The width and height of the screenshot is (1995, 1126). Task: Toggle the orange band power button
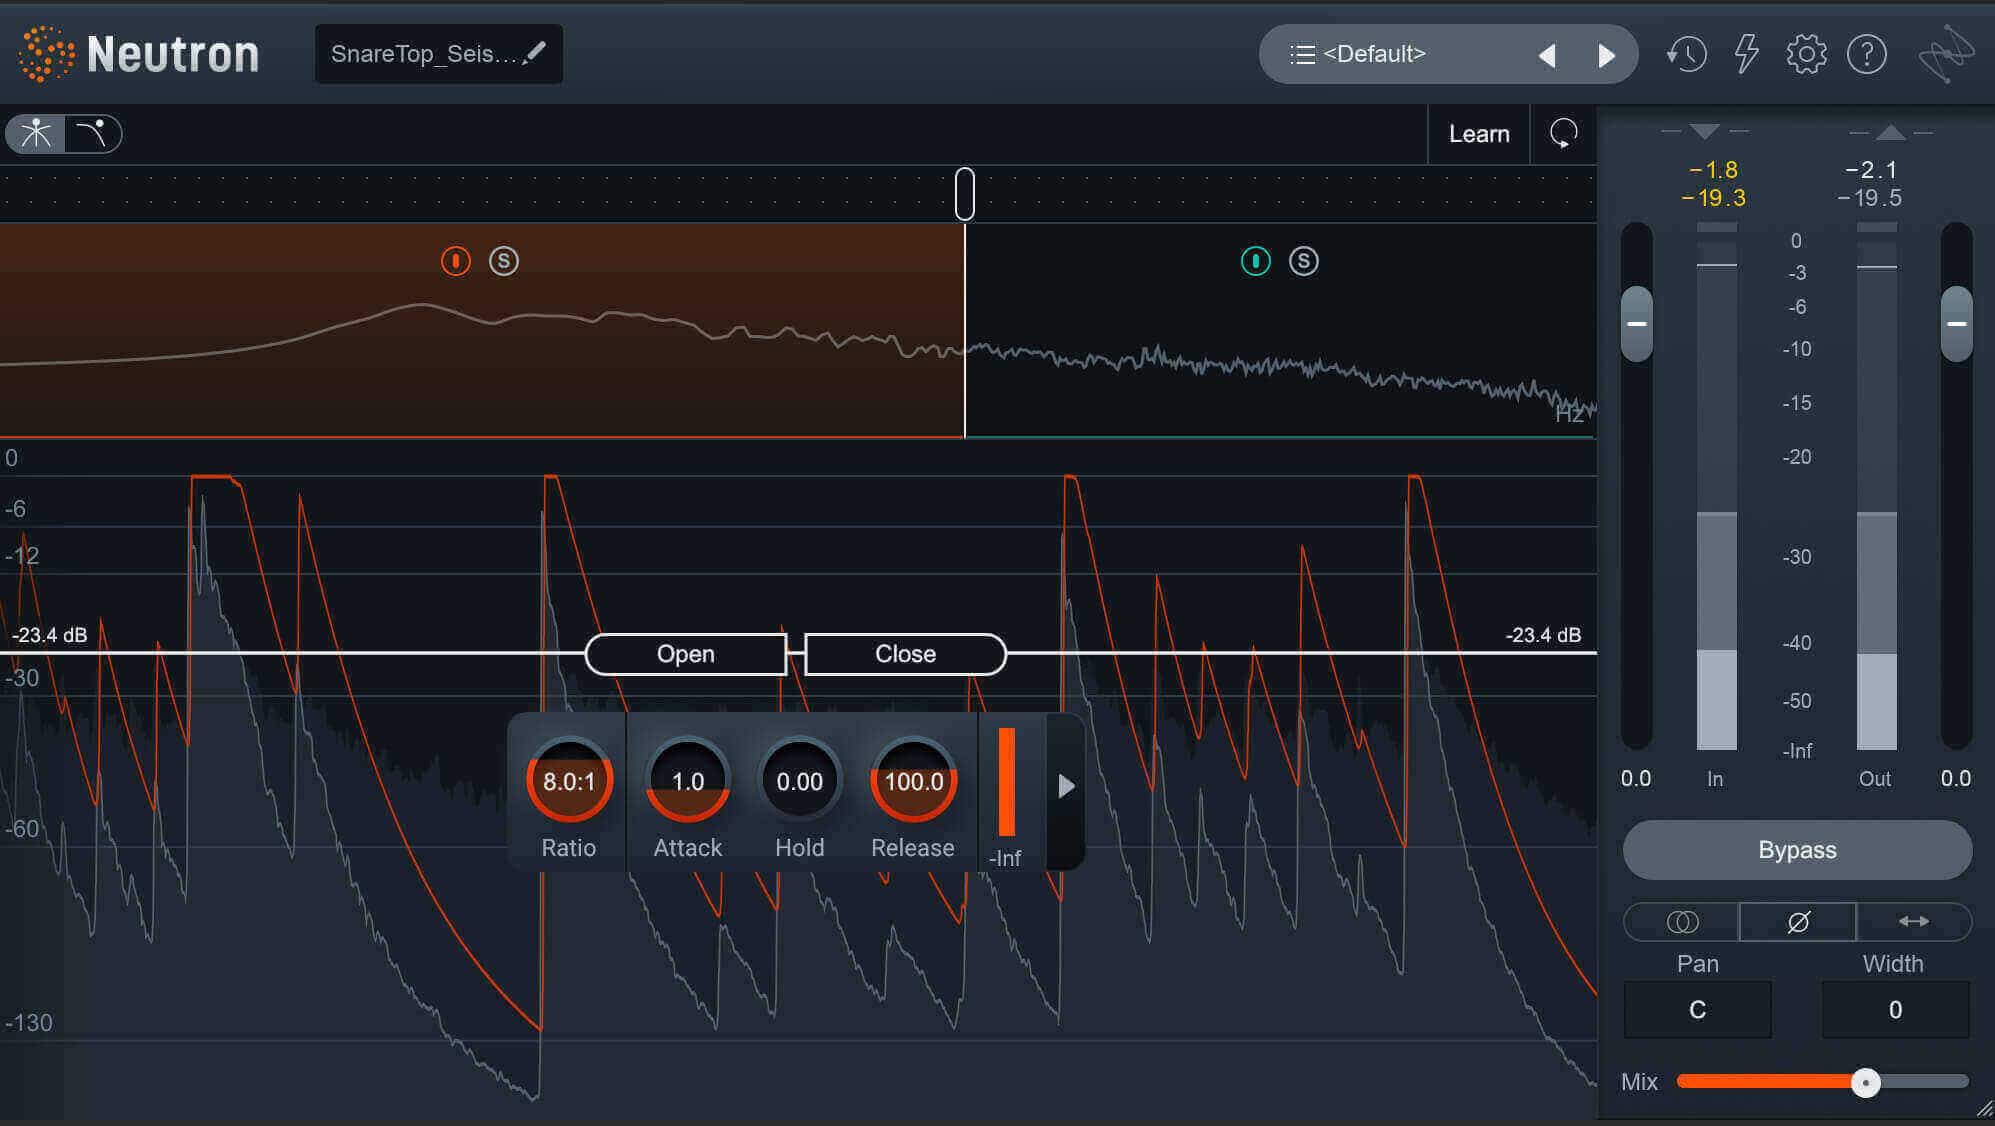(x=456, y=261)
